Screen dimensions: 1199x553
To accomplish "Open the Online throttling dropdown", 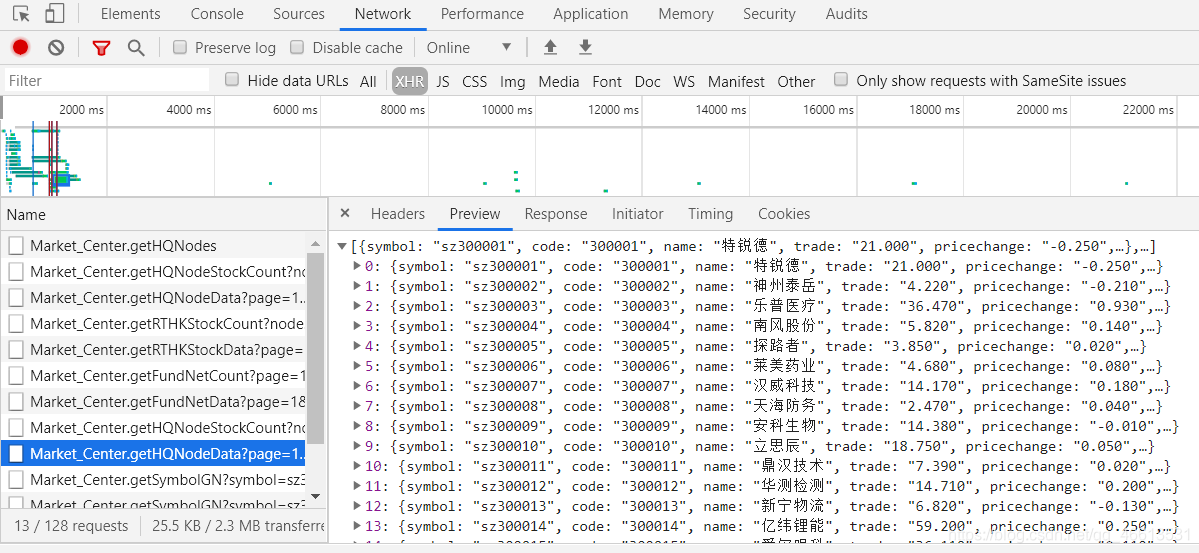I will (469, 47).
